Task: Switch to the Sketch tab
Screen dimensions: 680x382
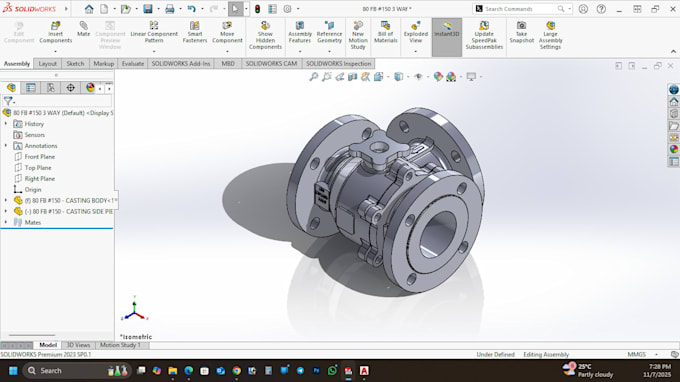Action: click(75, 64)
